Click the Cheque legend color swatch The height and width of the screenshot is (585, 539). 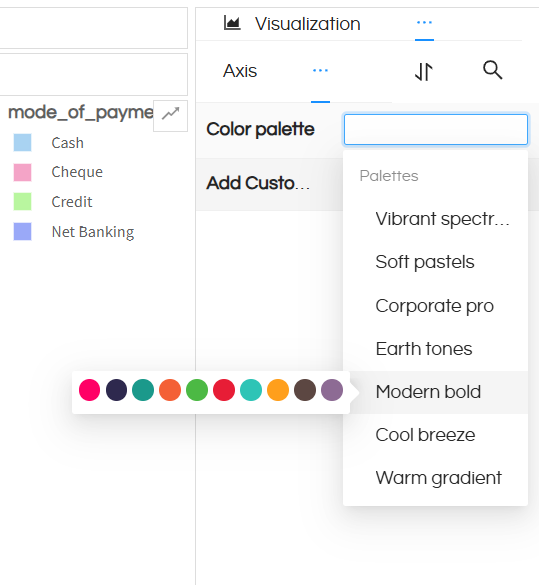click(x=22, y=172)
